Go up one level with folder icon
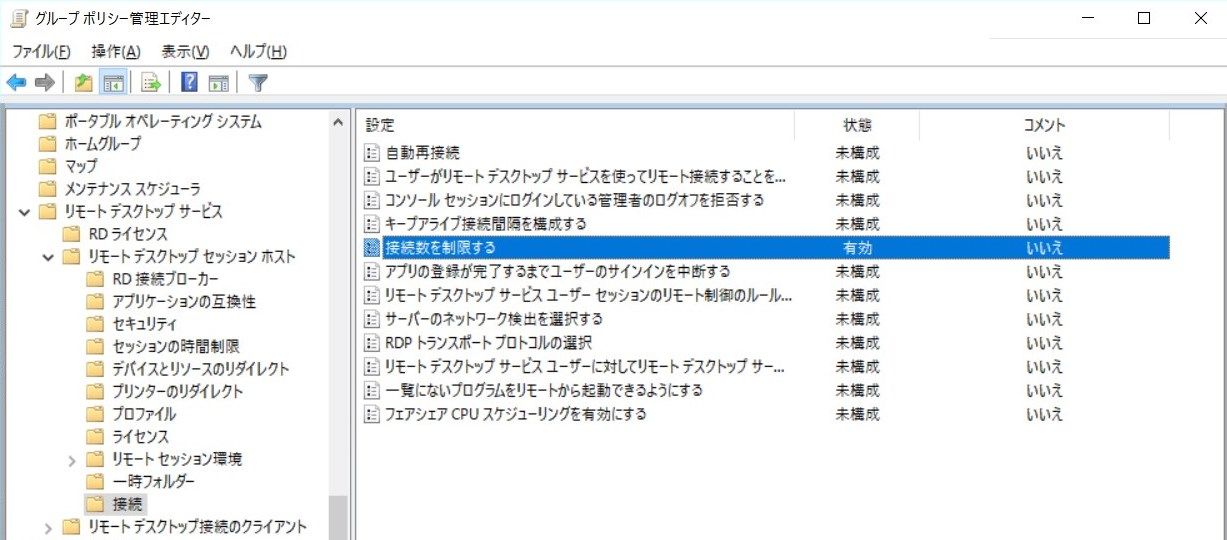Image resolution: width=1227 pixels, height=540 pixels. click(84, 83)
